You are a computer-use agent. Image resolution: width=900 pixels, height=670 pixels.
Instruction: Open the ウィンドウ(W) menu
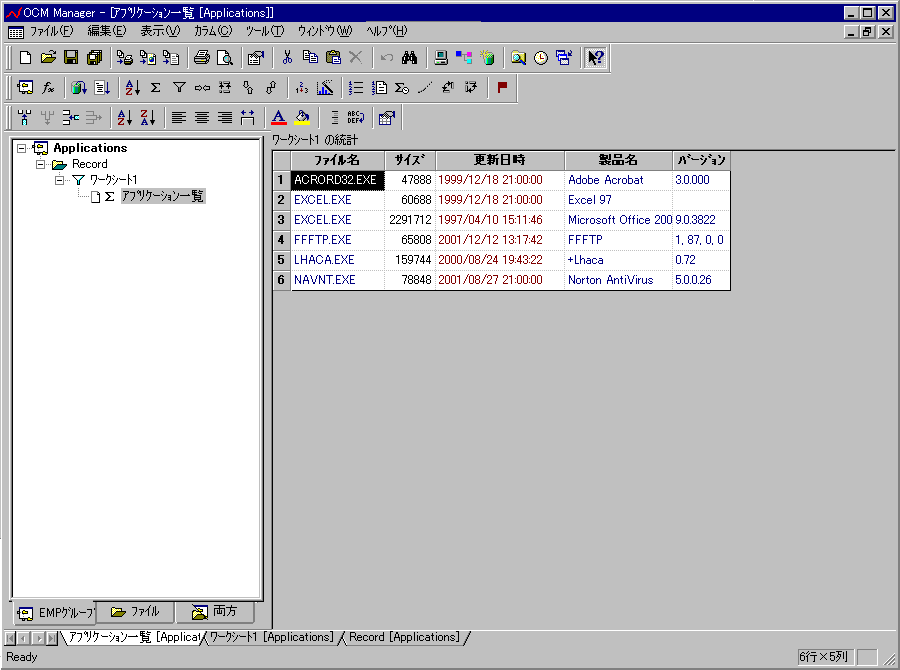click(x=324, y=31)
